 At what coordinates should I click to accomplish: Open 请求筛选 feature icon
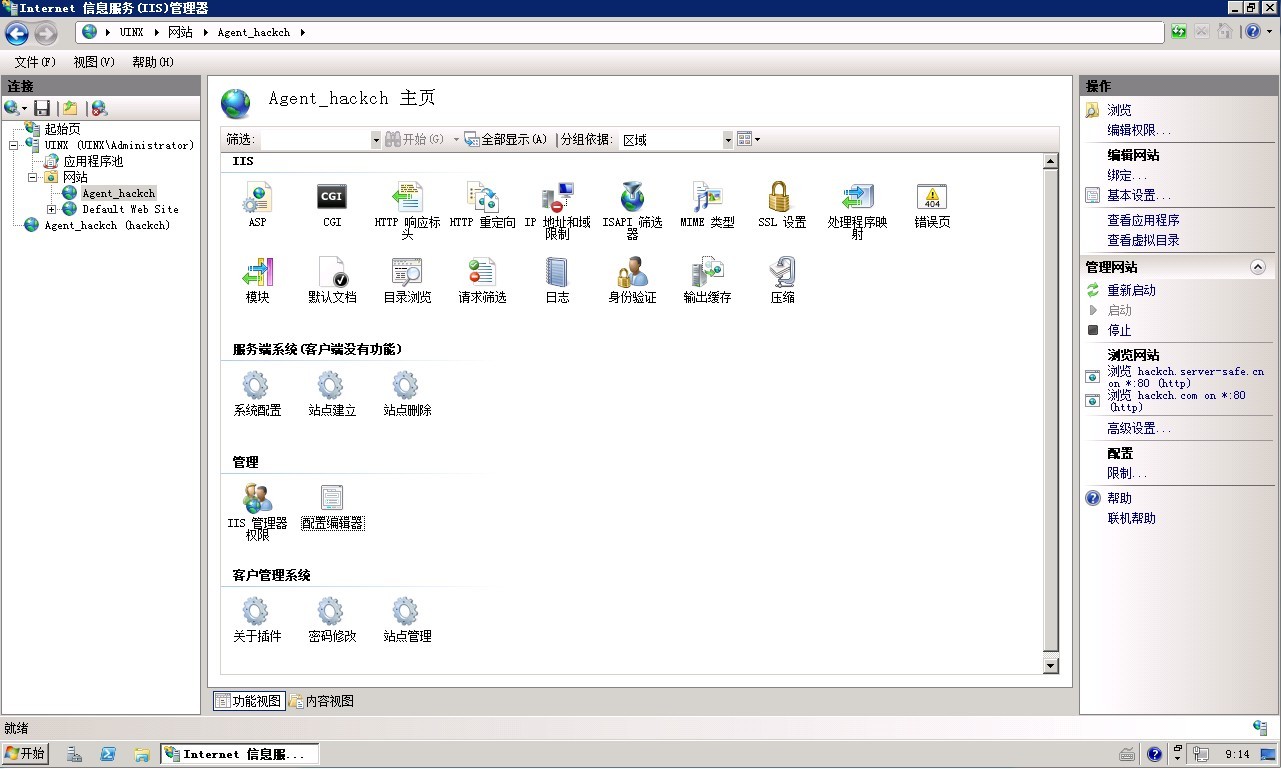pos(482,272)
